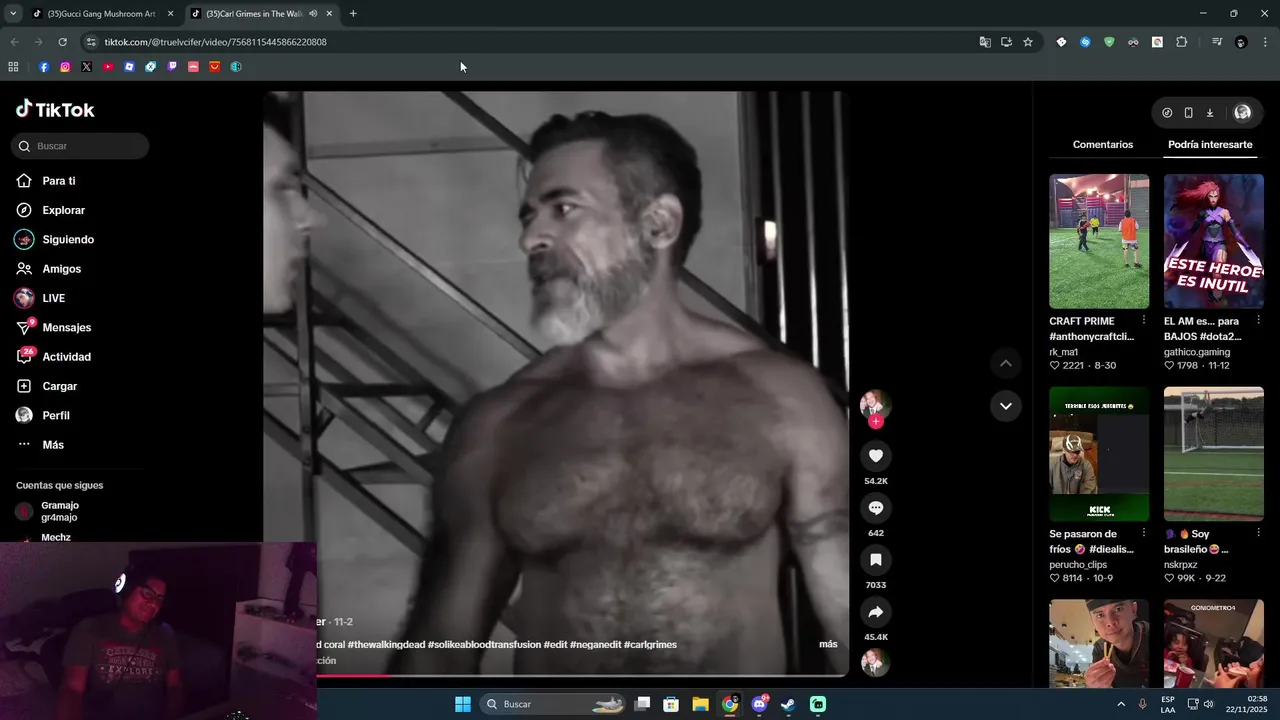Screen dimensions: 1280x720
Task: Follow creator via the red plus badge
Action: (x=876, y=422)
